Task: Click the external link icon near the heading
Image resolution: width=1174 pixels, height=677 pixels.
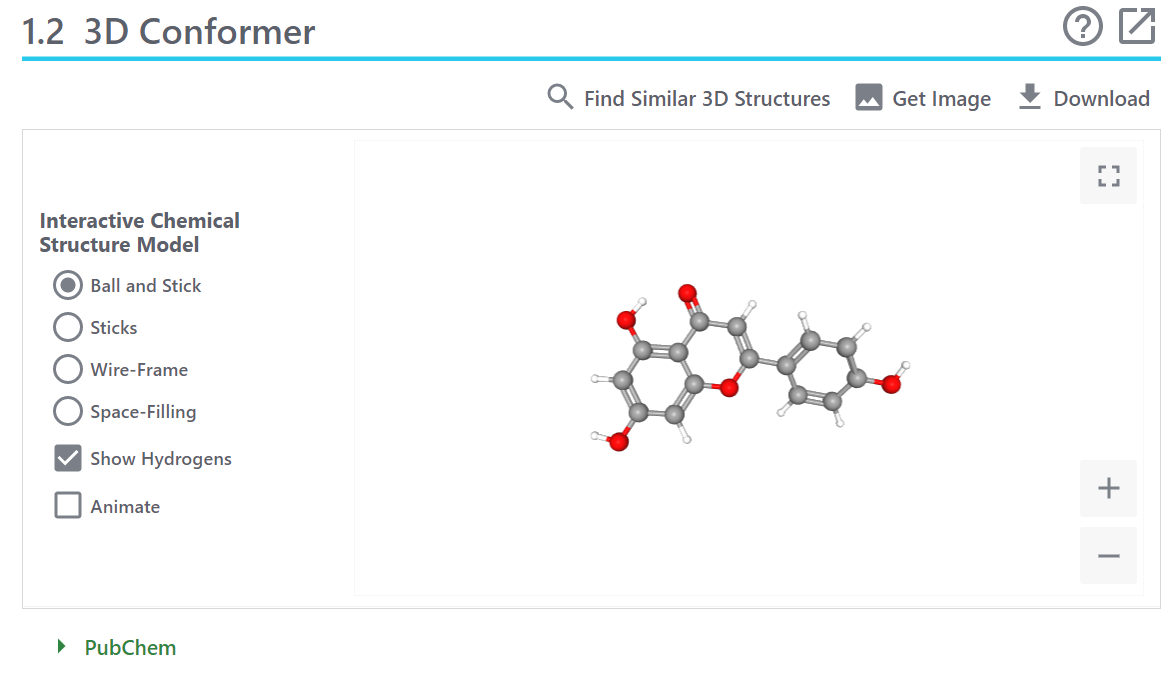Action: pyautogui.click(x=1137, y=26)
